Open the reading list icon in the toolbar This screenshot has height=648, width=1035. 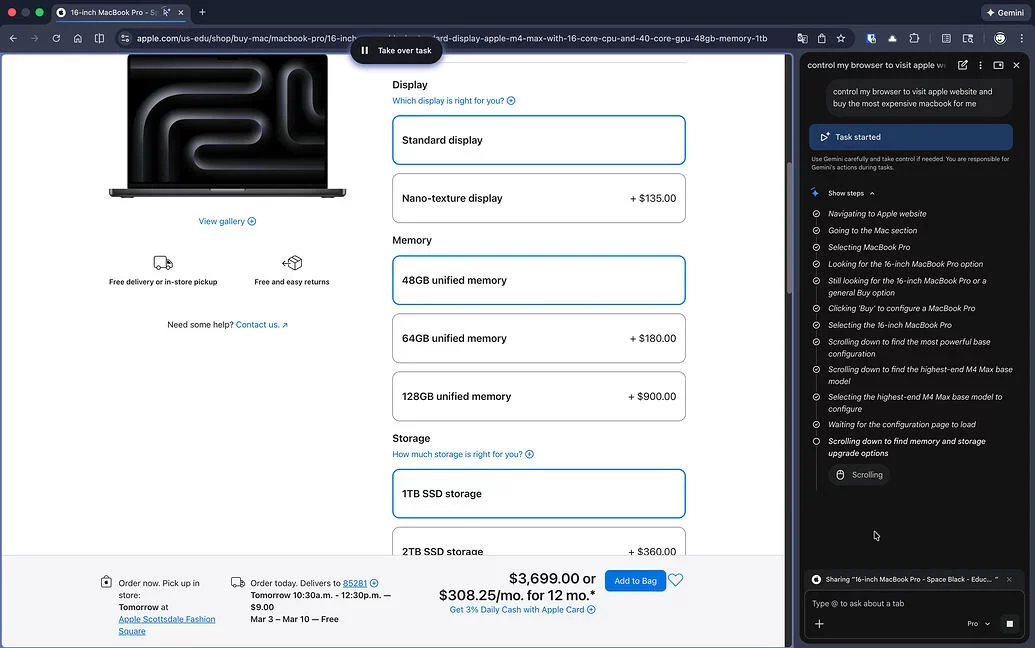point(946,39)
